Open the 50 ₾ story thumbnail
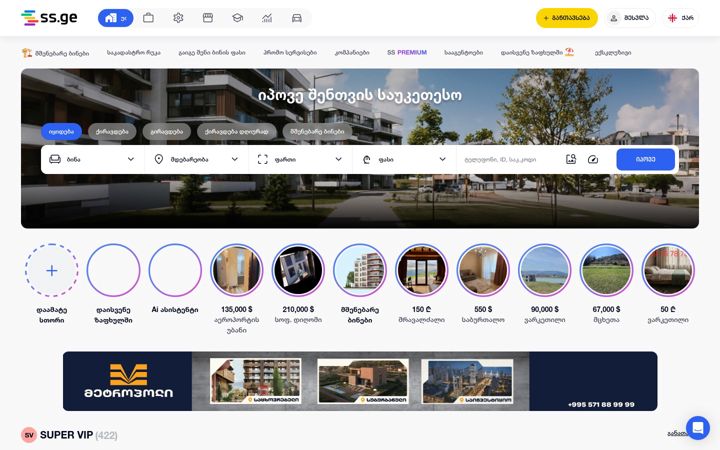This screenshot has height=450, width=720. coord(668,270)
